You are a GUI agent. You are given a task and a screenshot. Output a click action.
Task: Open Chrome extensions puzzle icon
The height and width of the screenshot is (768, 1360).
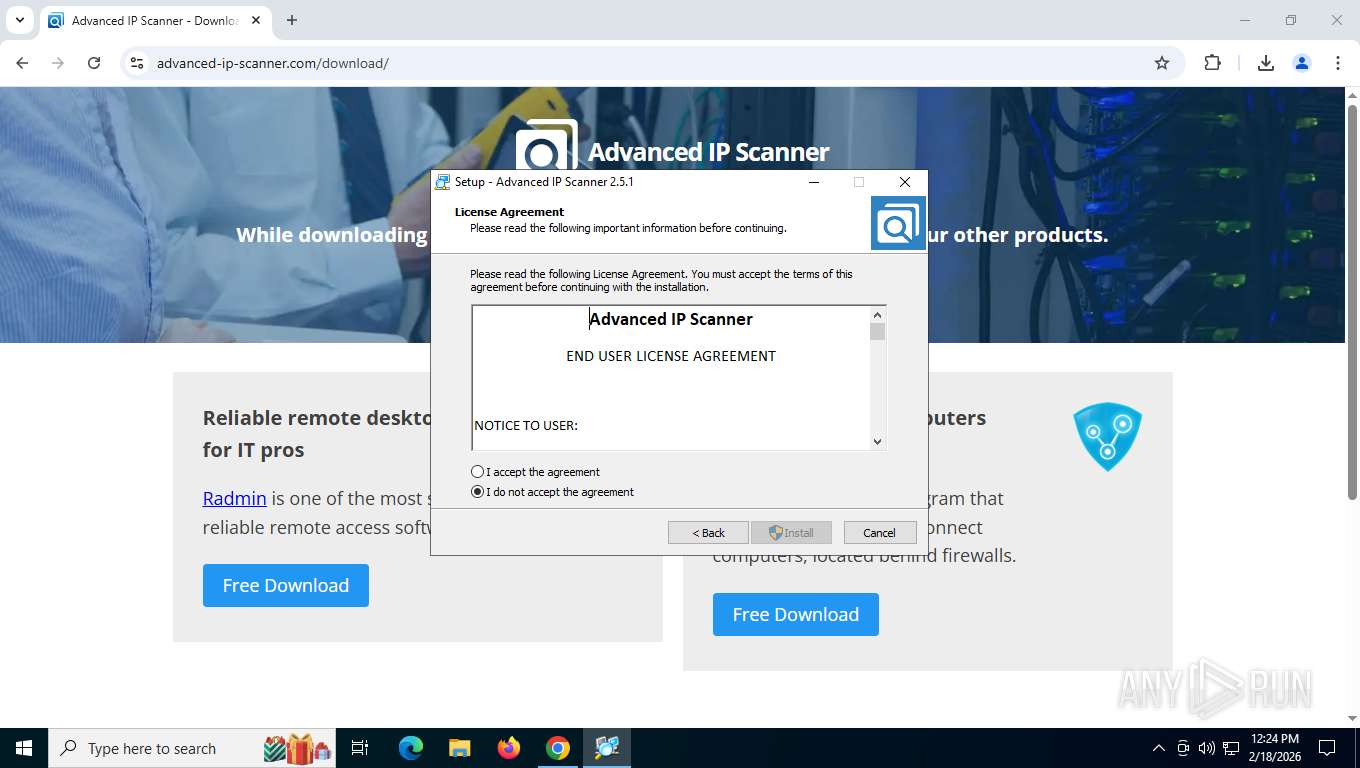tap(1213, 63)
